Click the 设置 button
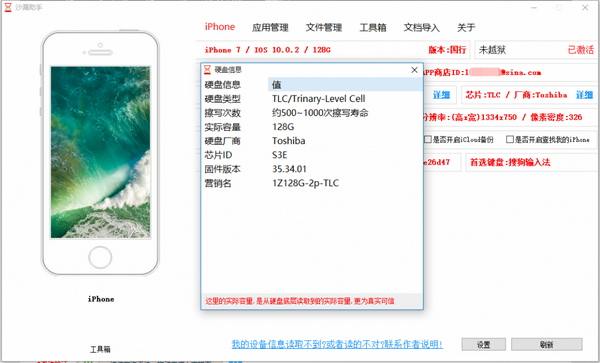Screen dimensions: 600x363 pos(484,344)
